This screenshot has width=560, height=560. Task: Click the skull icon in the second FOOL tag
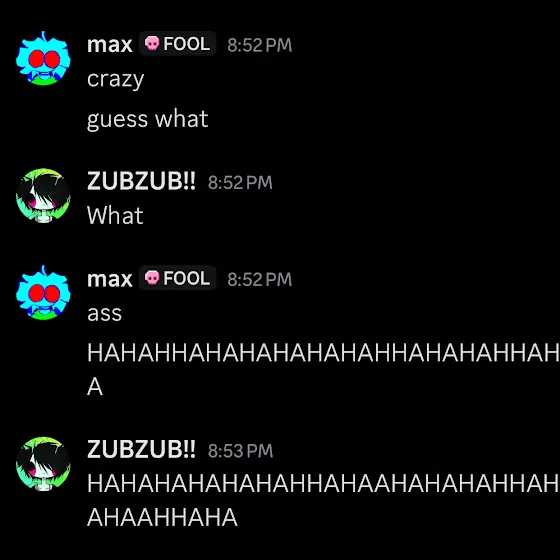[152, 278]
